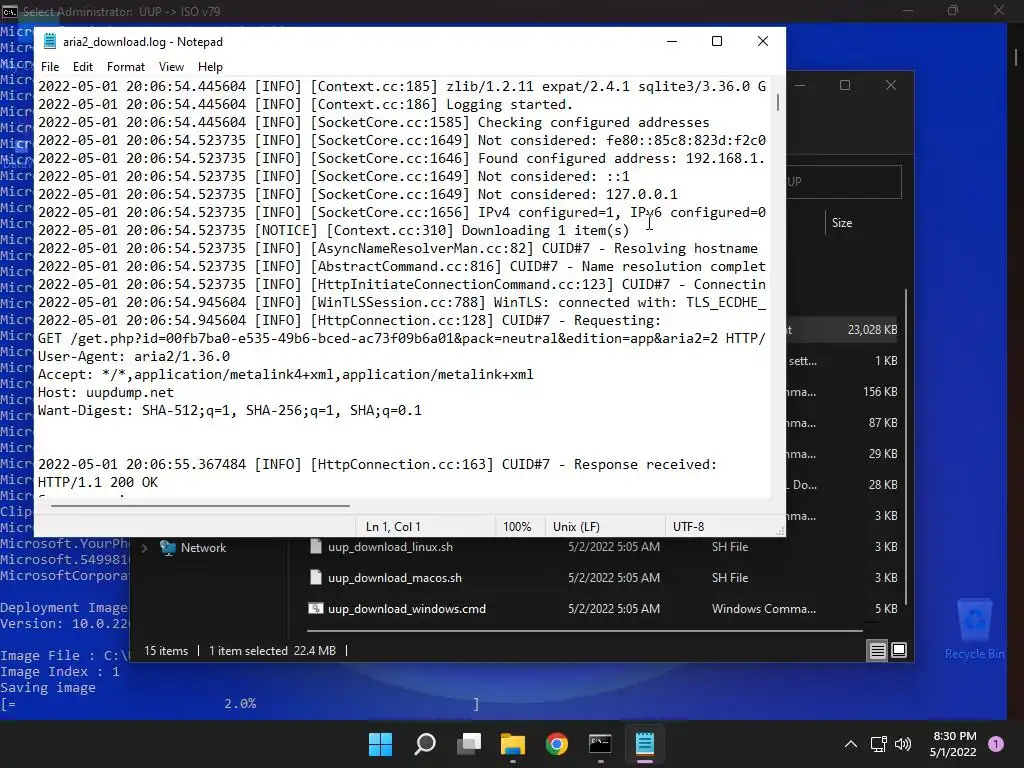The width and height of the screenshot is (1024, 768).
Task: Click the Explorer search box
Action: tap(844, 182)
